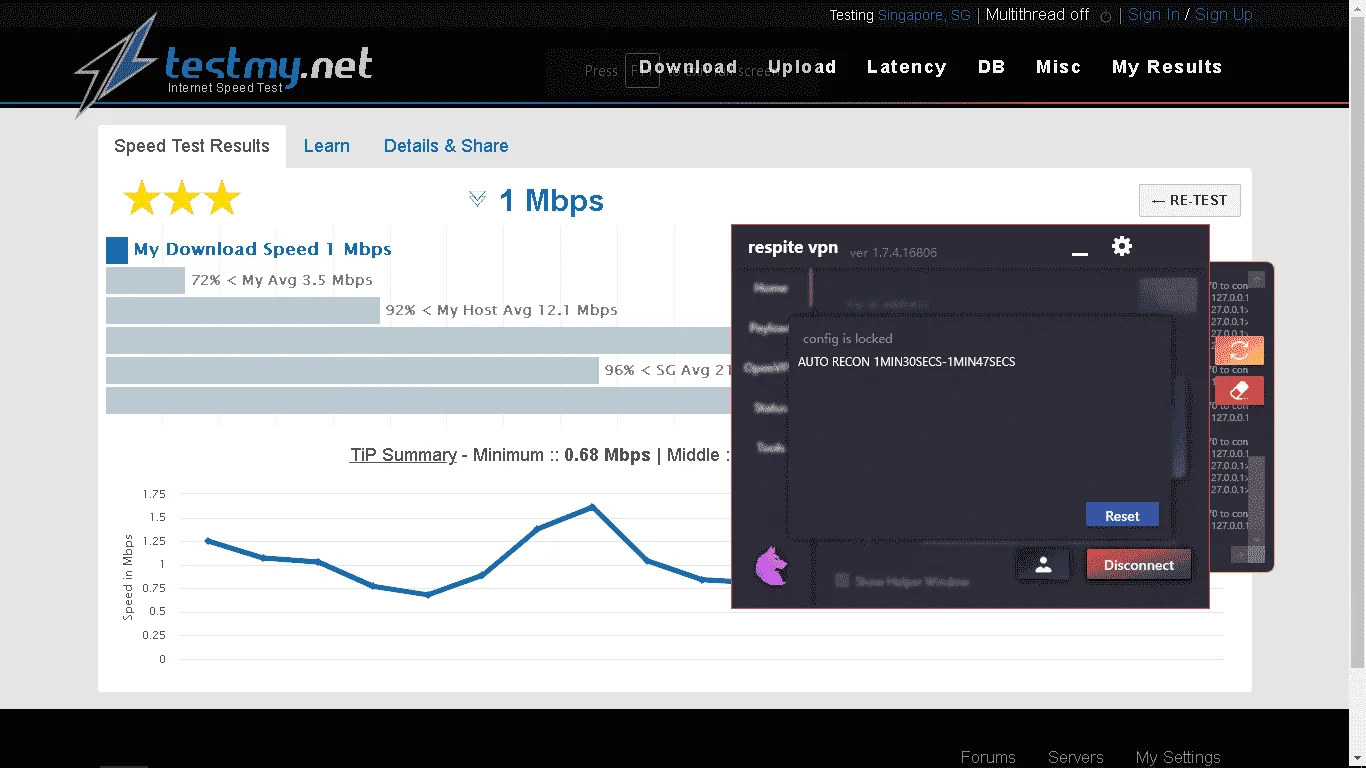This screenshot has height=768, width=1366.
Task: Click the 72% < My Avg 3.5 Mbps bar
Action: point(145,280)
